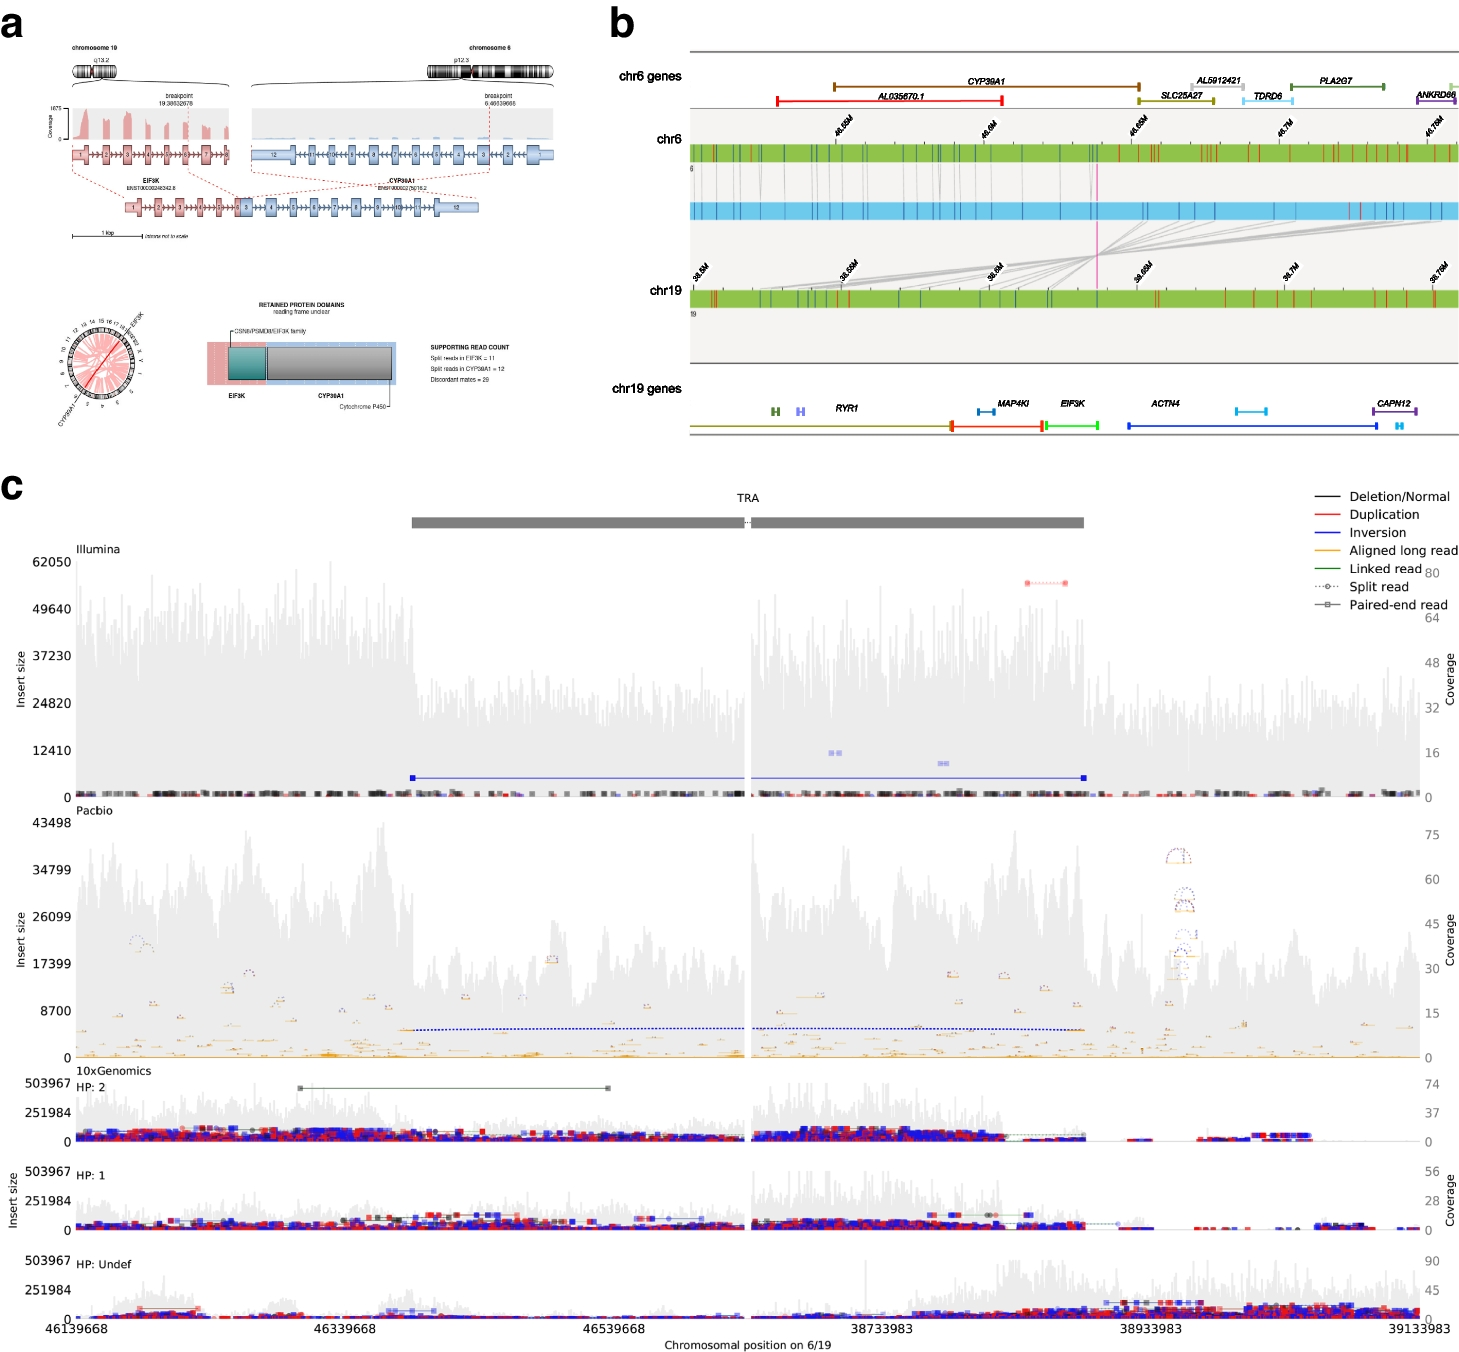Click the chromosome 6 ideogram in panel a

(490, 71)
